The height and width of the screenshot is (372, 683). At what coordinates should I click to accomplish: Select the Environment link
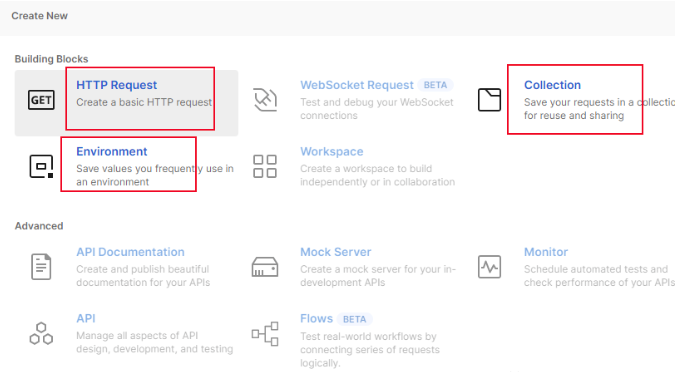112,152
